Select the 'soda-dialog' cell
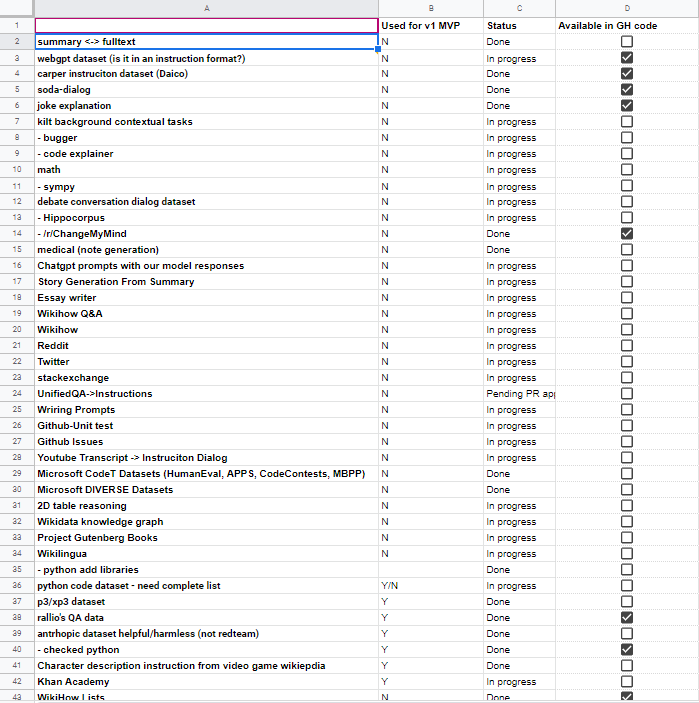 click(x=206, y=90)
